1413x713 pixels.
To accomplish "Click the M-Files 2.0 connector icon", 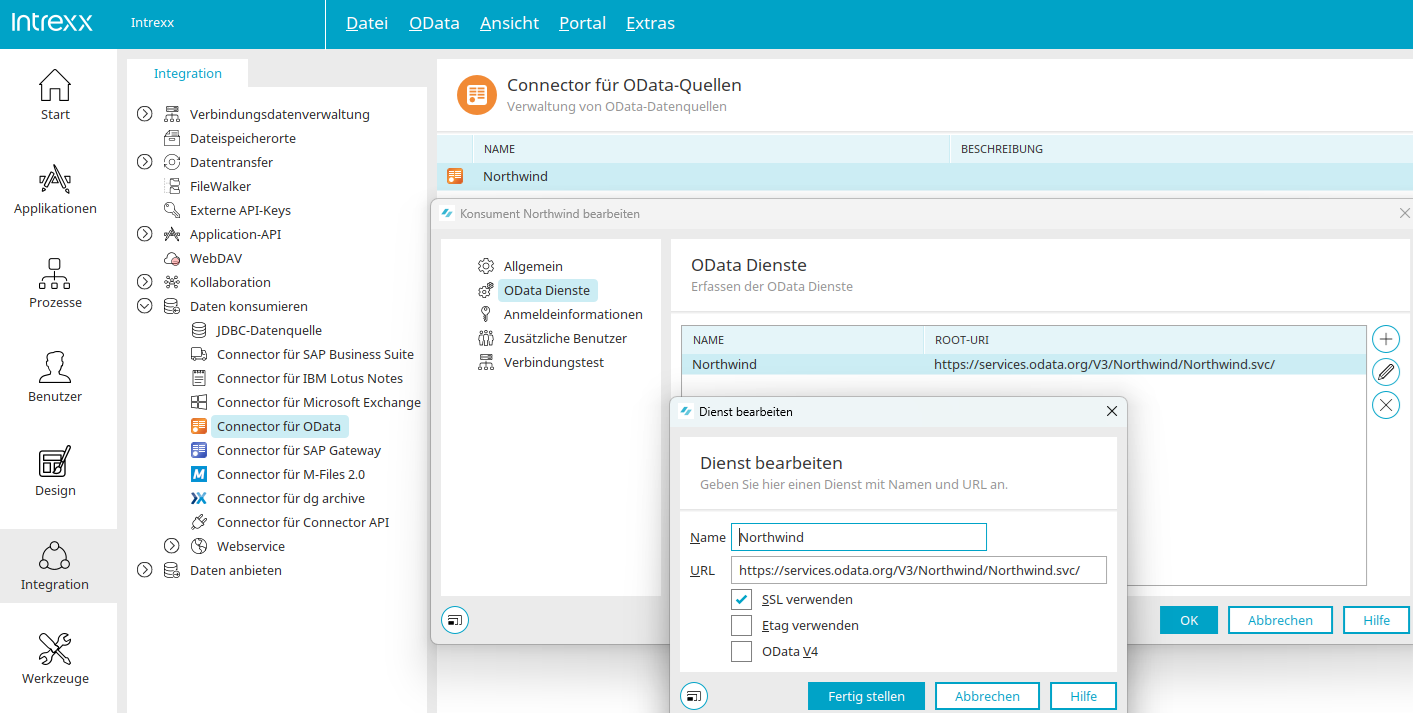I will pyautogui.click(x=198, y=474).
